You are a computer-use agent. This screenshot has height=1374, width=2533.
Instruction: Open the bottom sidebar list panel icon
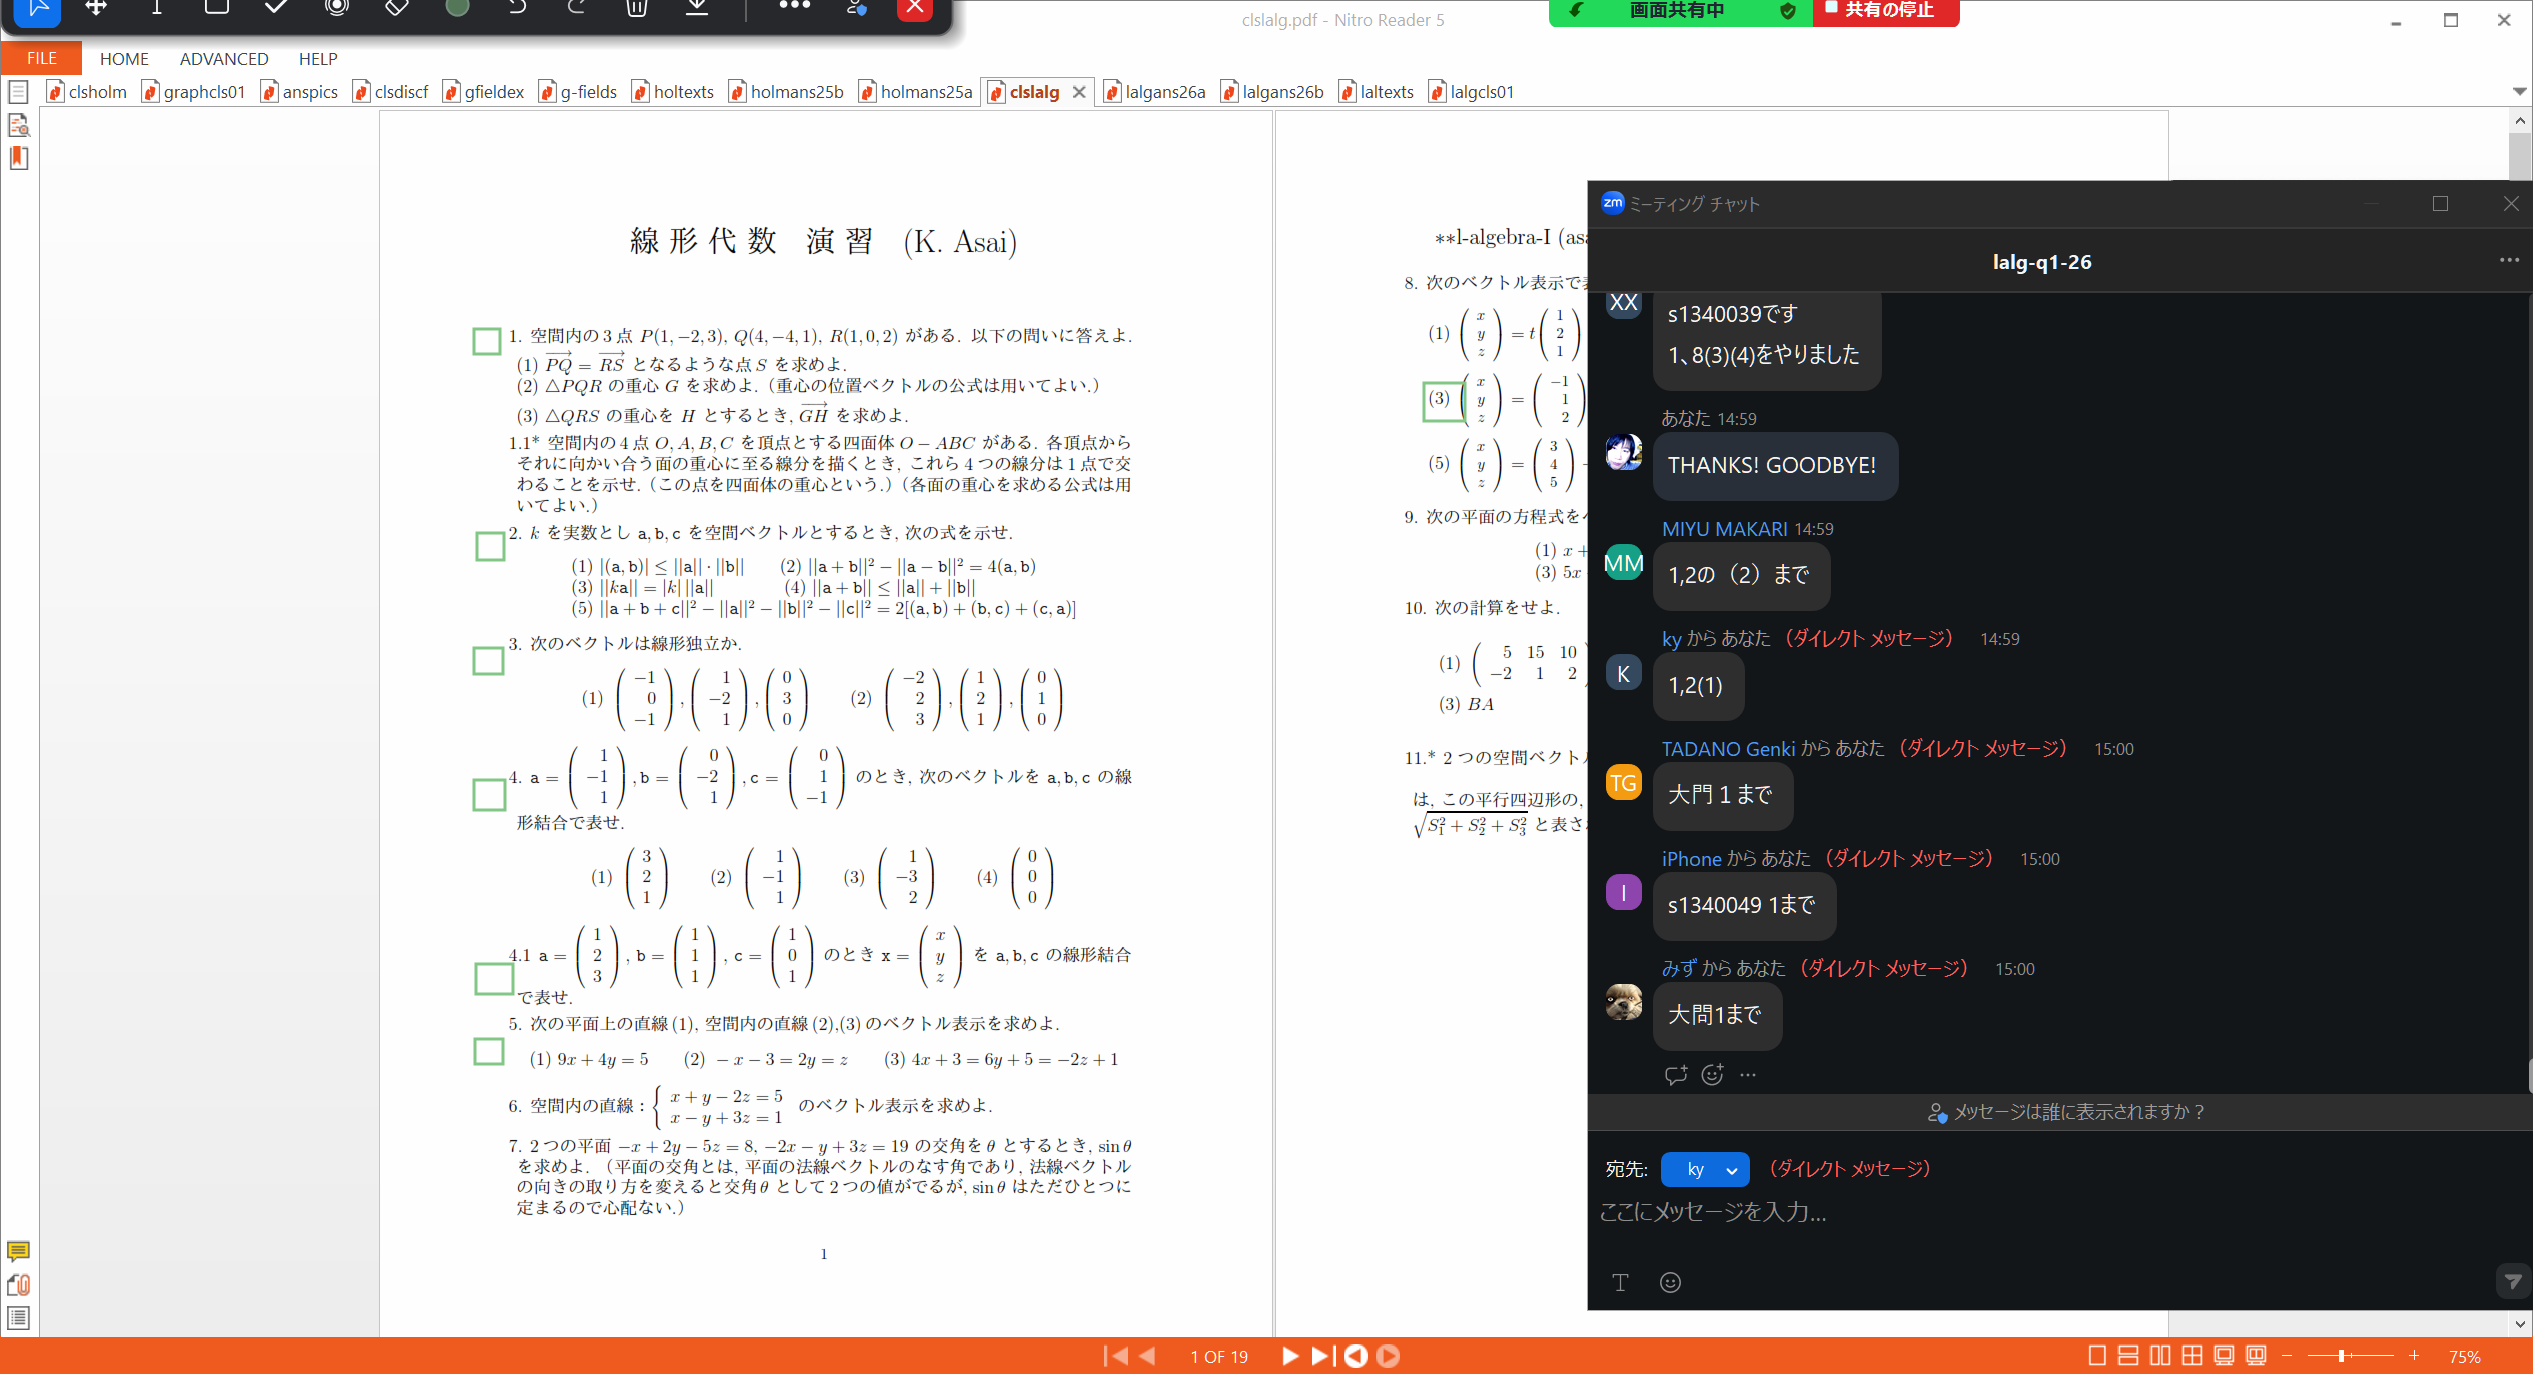pos(18,1318)
